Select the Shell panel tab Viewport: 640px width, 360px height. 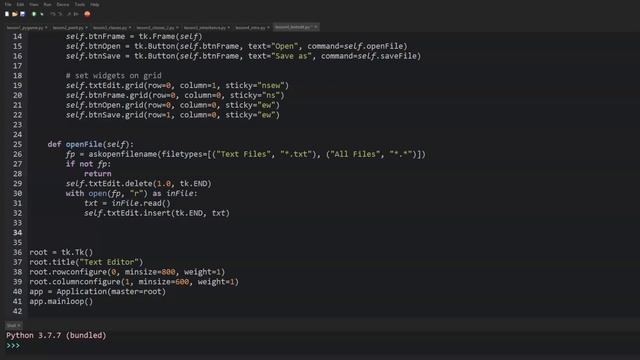pos(13,326)
